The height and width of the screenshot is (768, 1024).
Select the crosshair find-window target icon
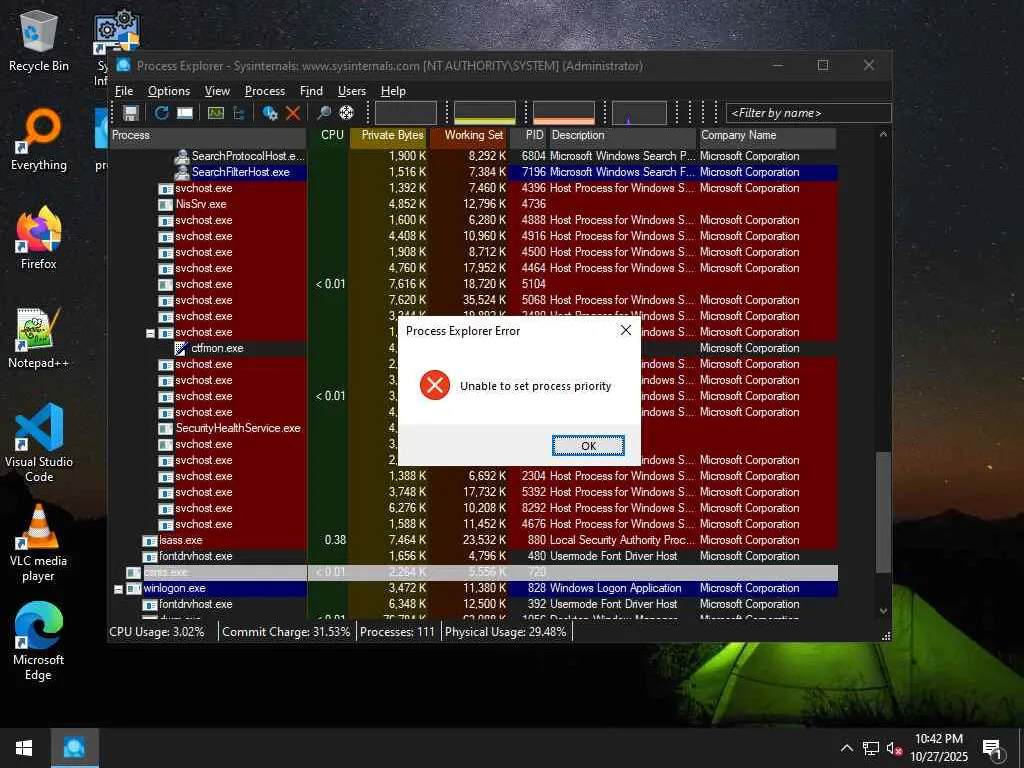coord(347,113)
